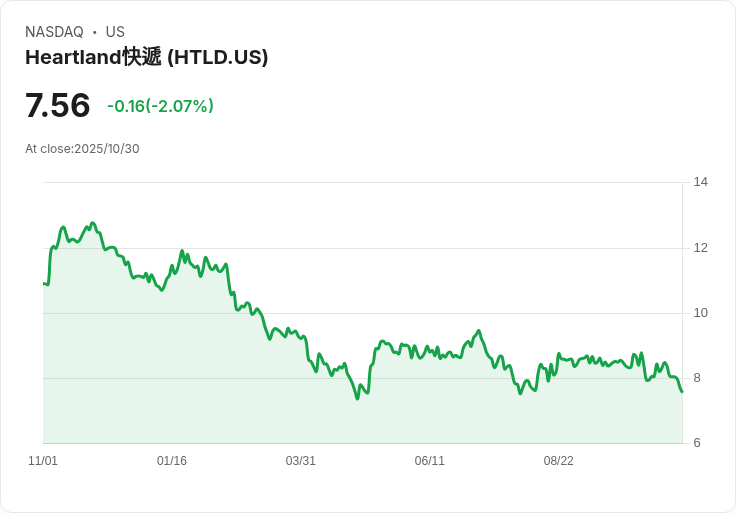Click the At close 2025/10/30 timestamp
This screenshot has width=736, height=513.
click(82, 149)
